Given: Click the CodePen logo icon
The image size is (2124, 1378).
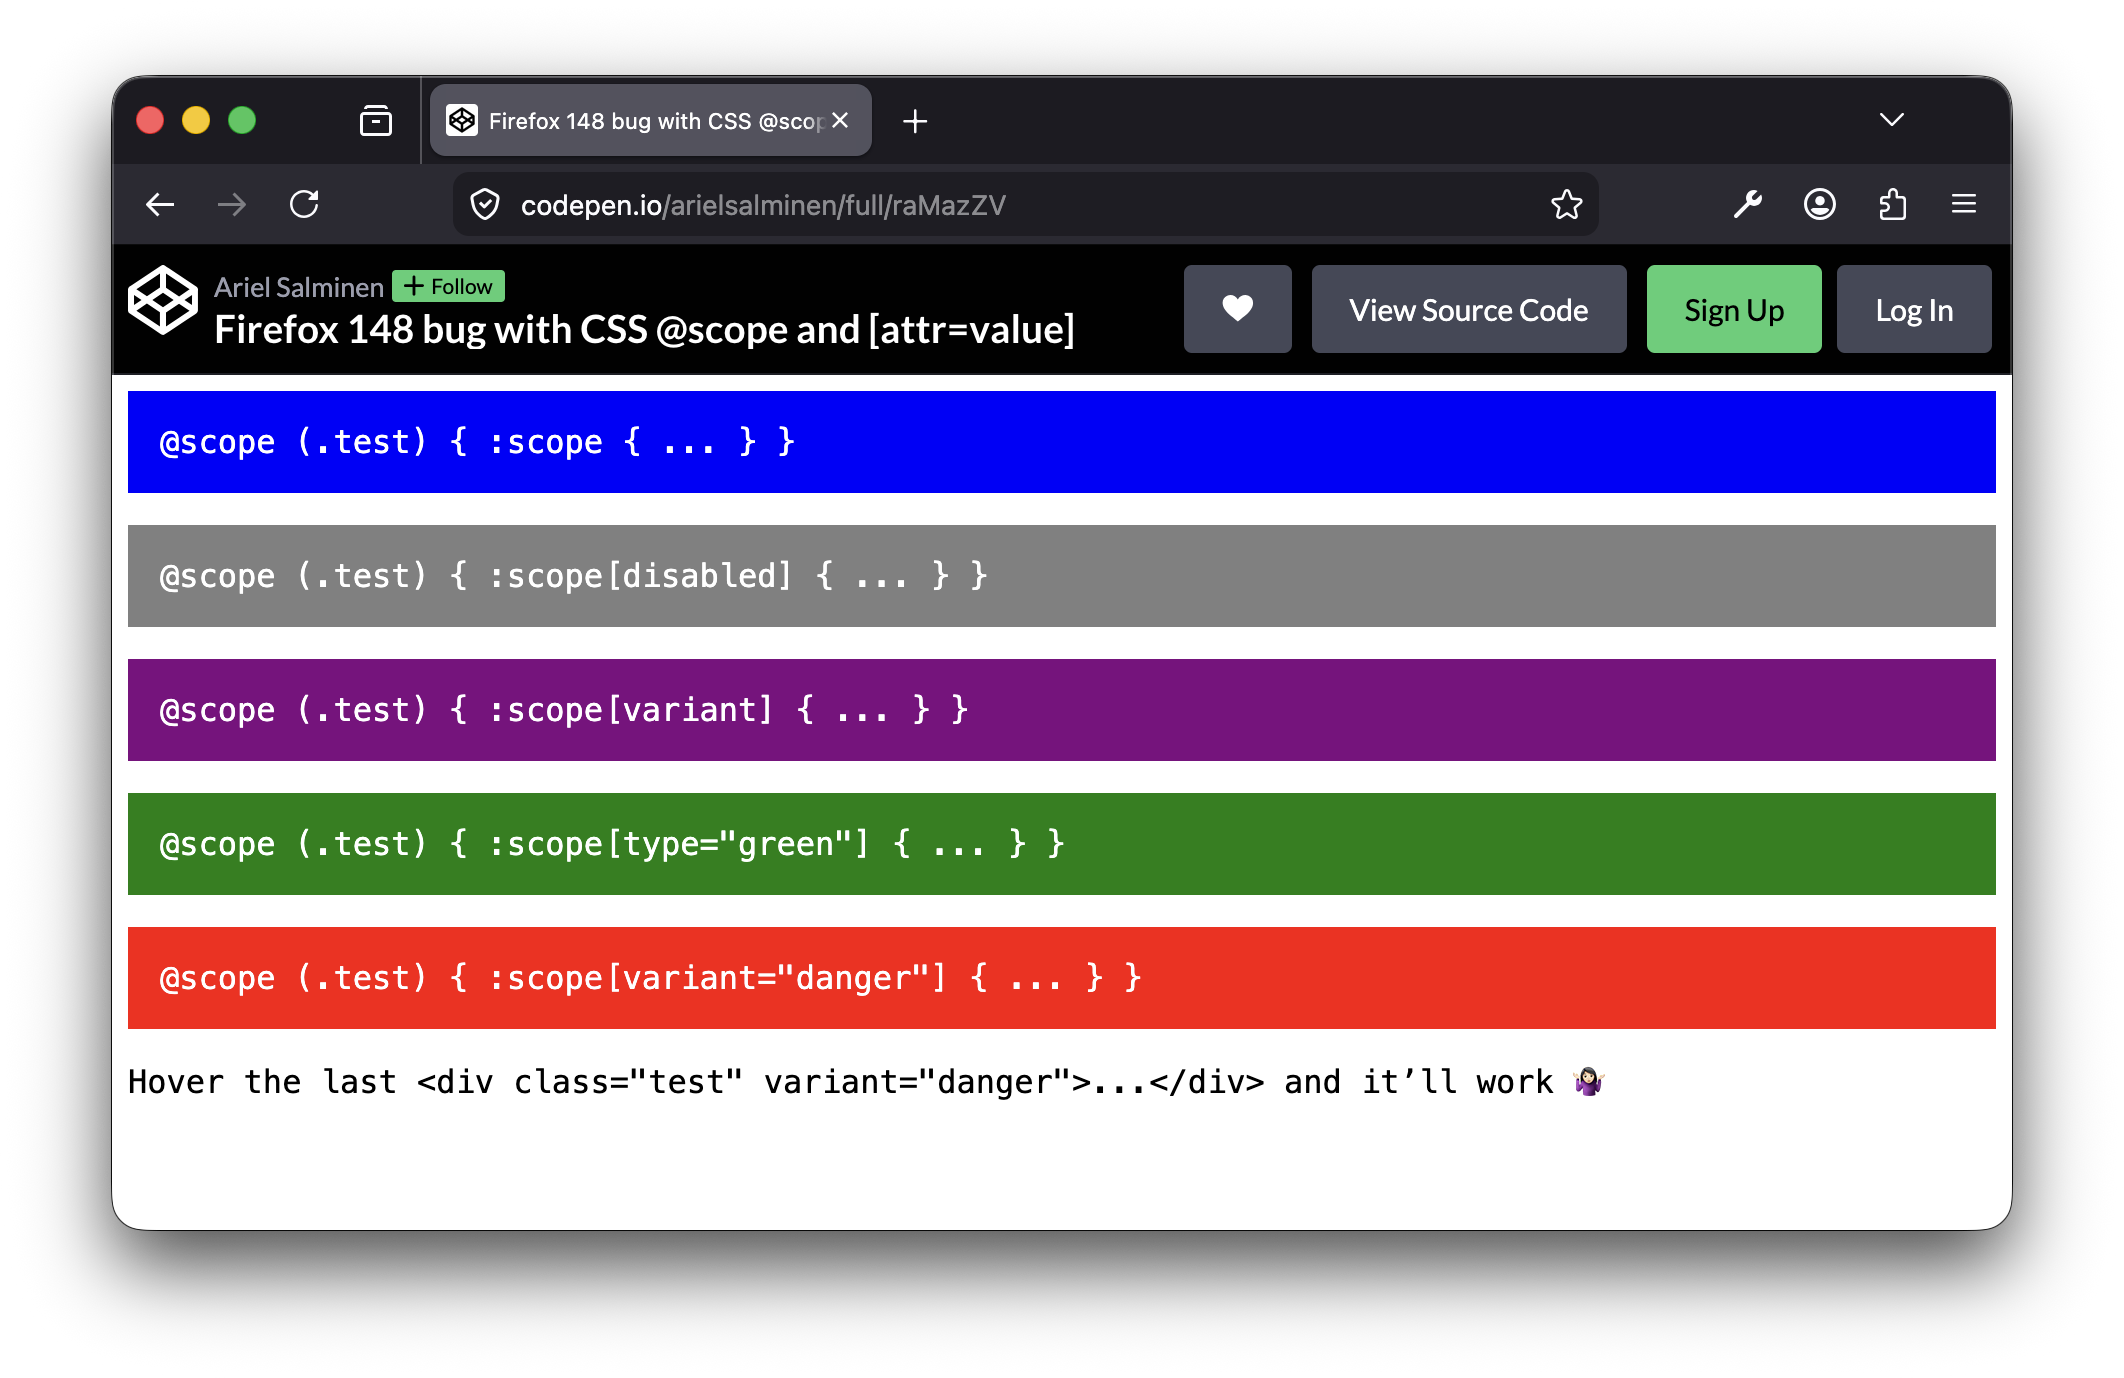Looking at the screenshot, I should coord(163,300).
